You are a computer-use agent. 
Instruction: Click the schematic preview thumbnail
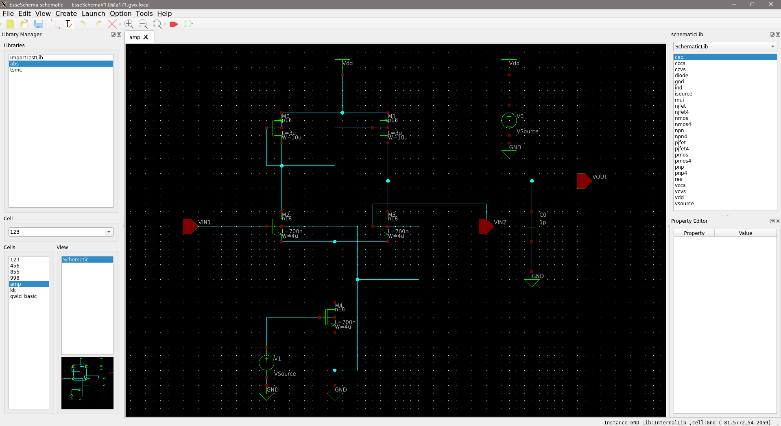(87, 381)
